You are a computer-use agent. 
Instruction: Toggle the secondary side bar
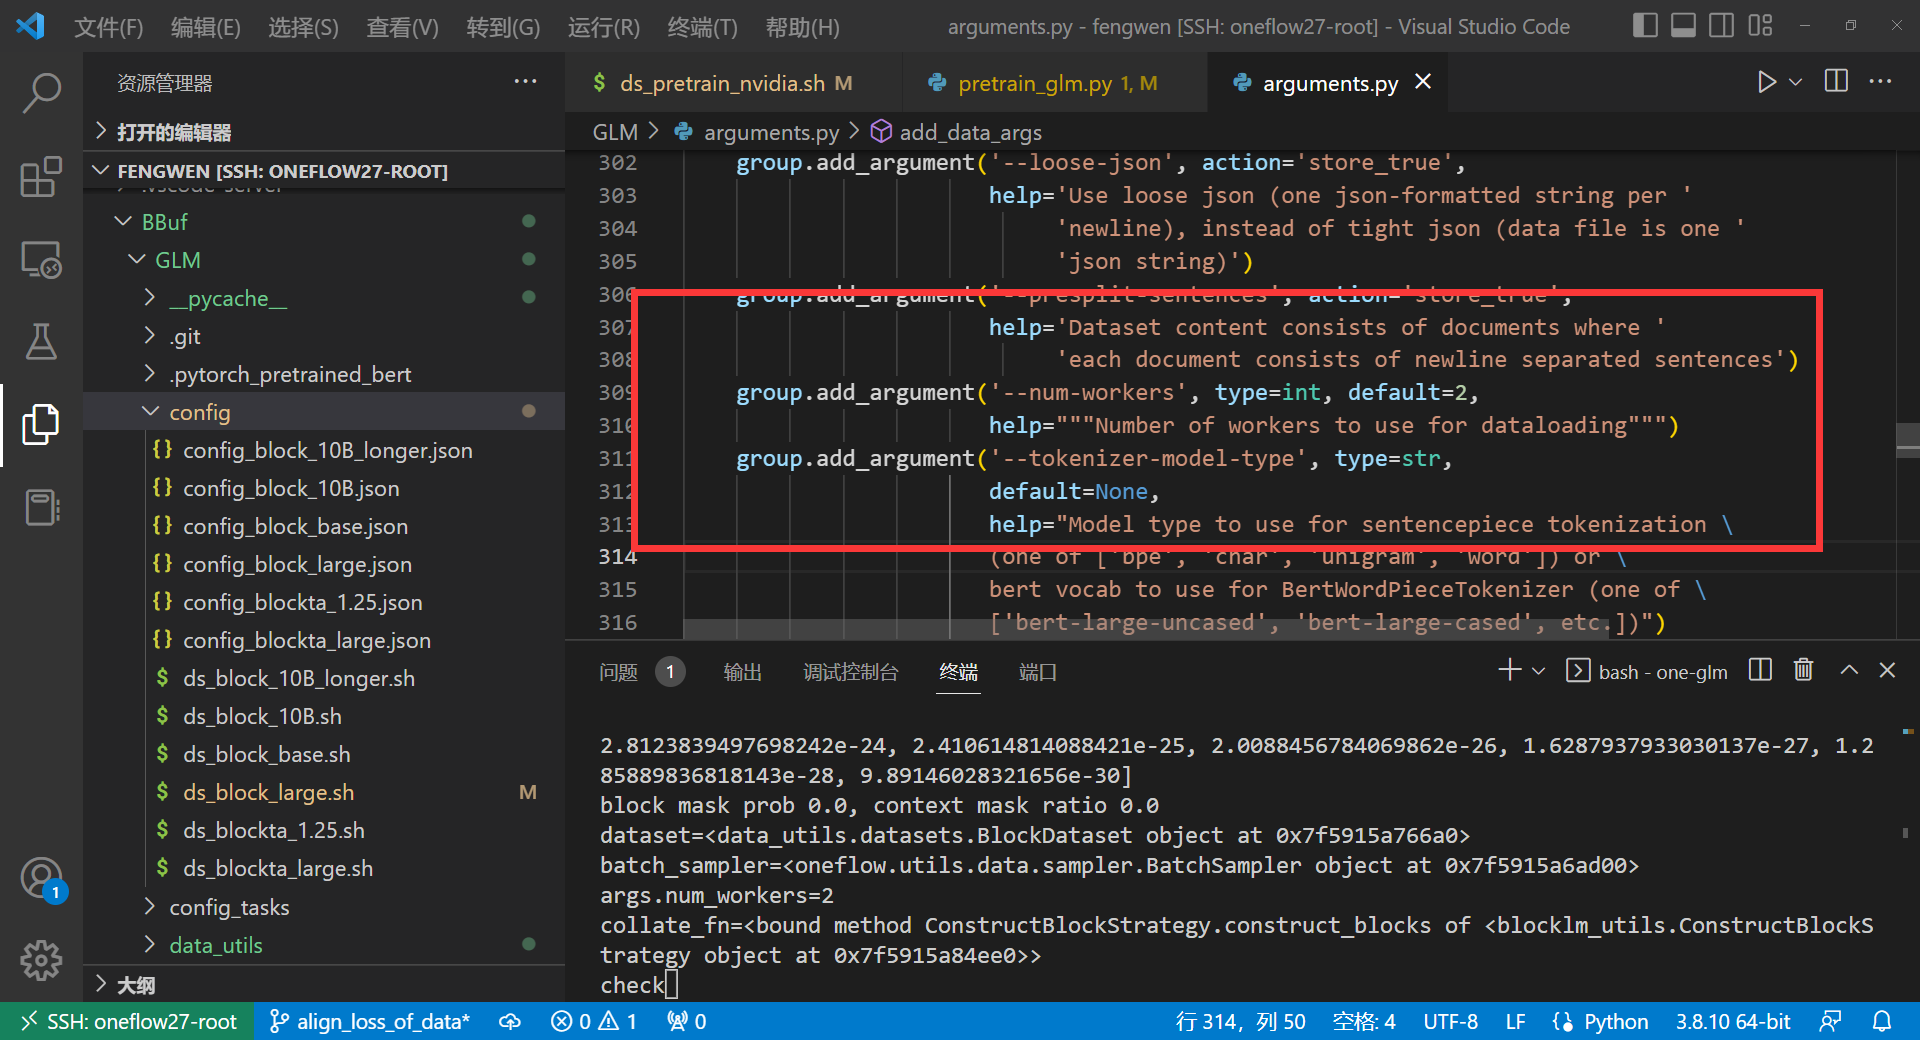coord(1721,25)
